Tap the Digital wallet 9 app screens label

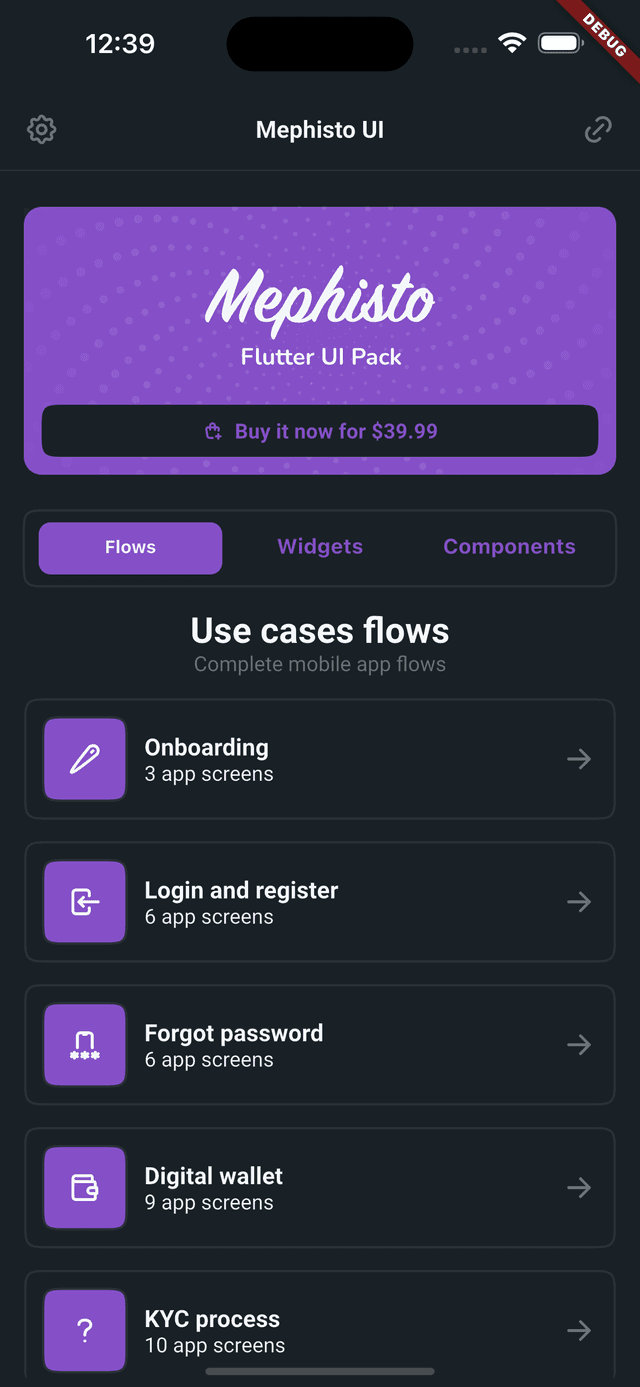click(209, 1203)
